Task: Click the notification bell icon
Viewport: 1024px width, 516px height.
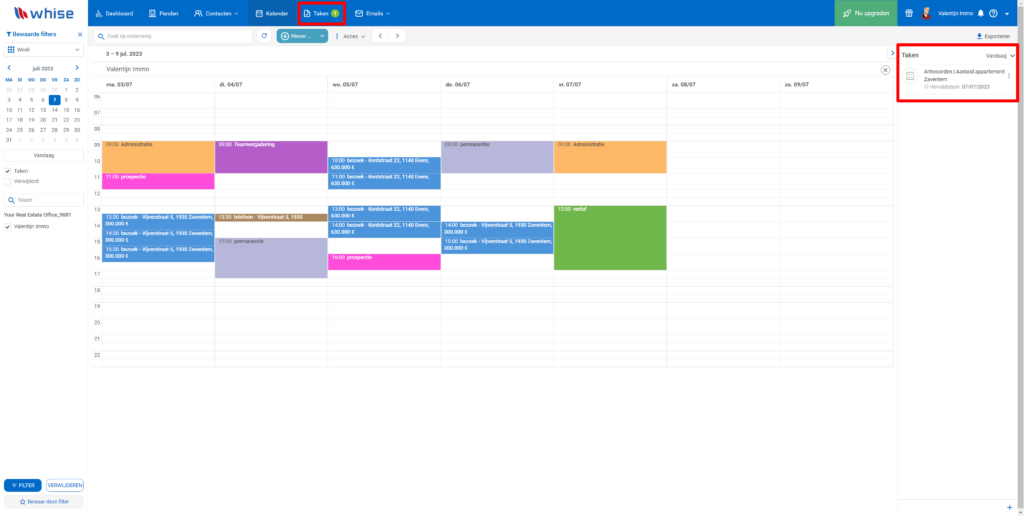Action: pos(980,13)
